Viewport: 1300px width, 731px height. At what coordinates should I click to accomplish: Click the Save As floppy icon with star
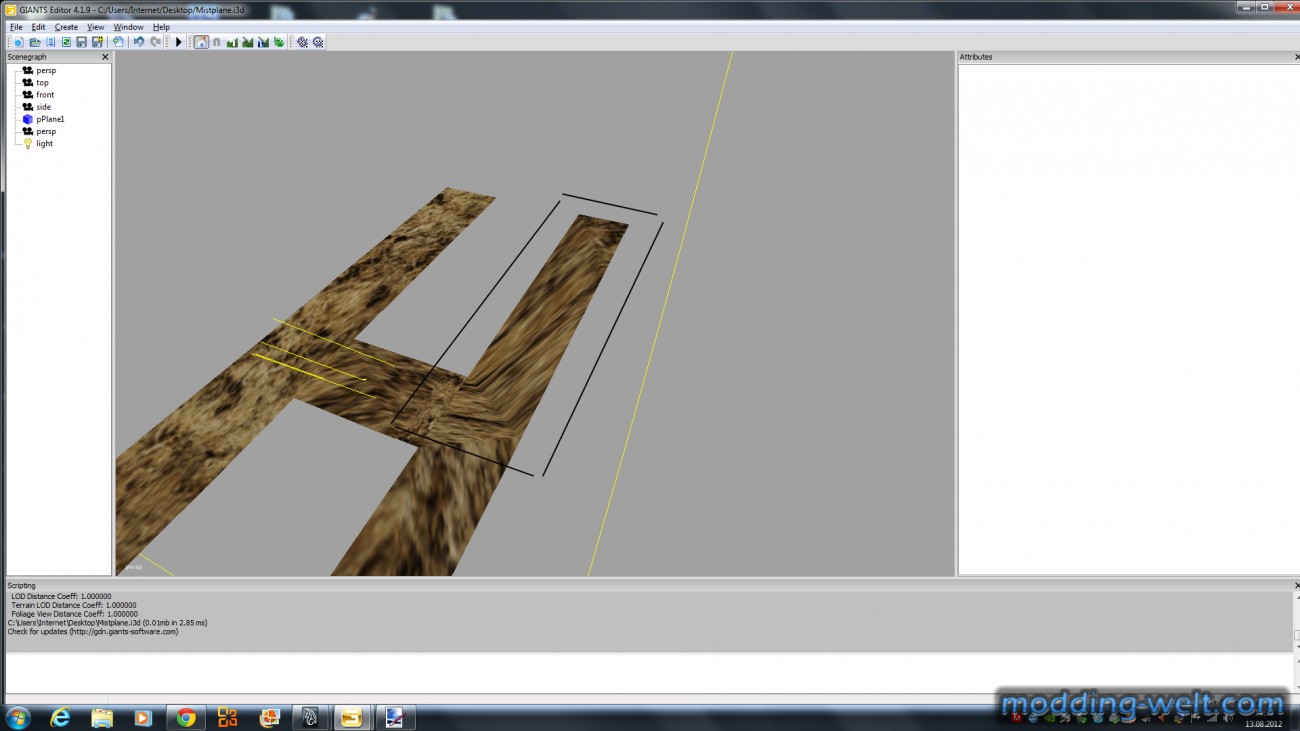97,42
